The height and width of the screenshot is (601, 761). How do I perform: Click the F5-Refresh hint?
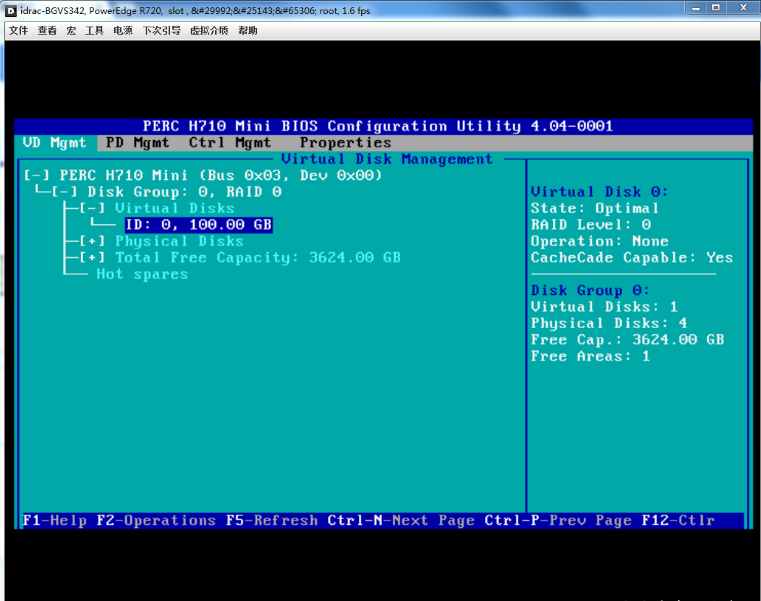tap(271, 520)
